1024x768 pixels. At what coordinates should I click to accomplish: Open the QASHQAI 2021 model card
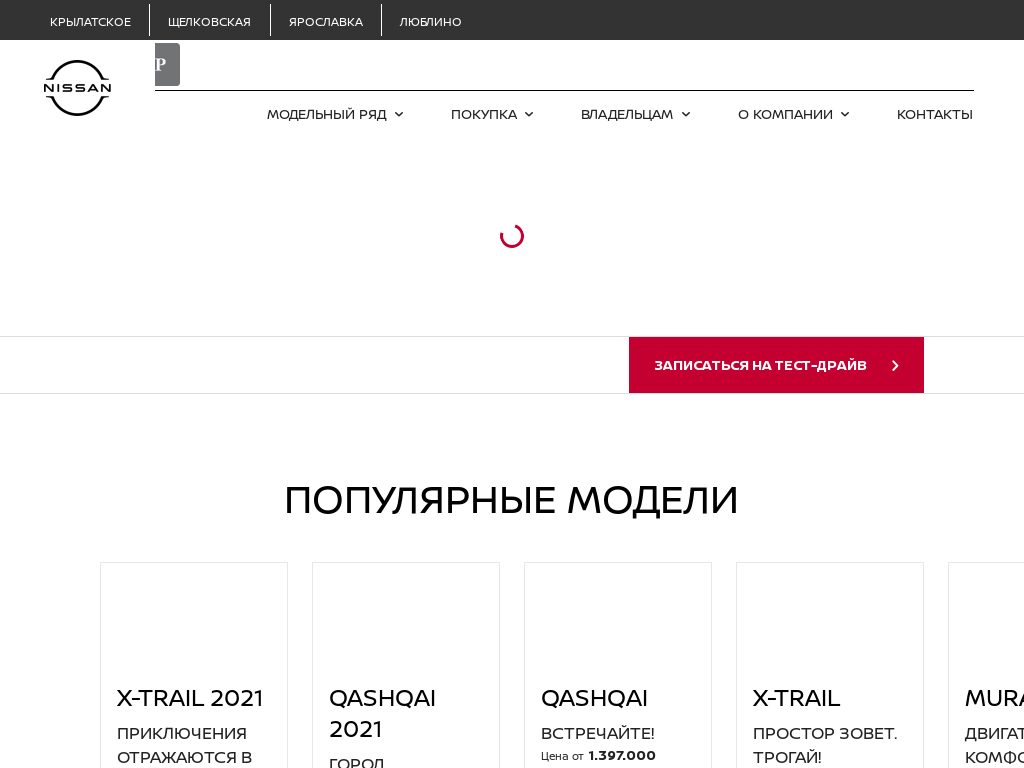point(382,712)
